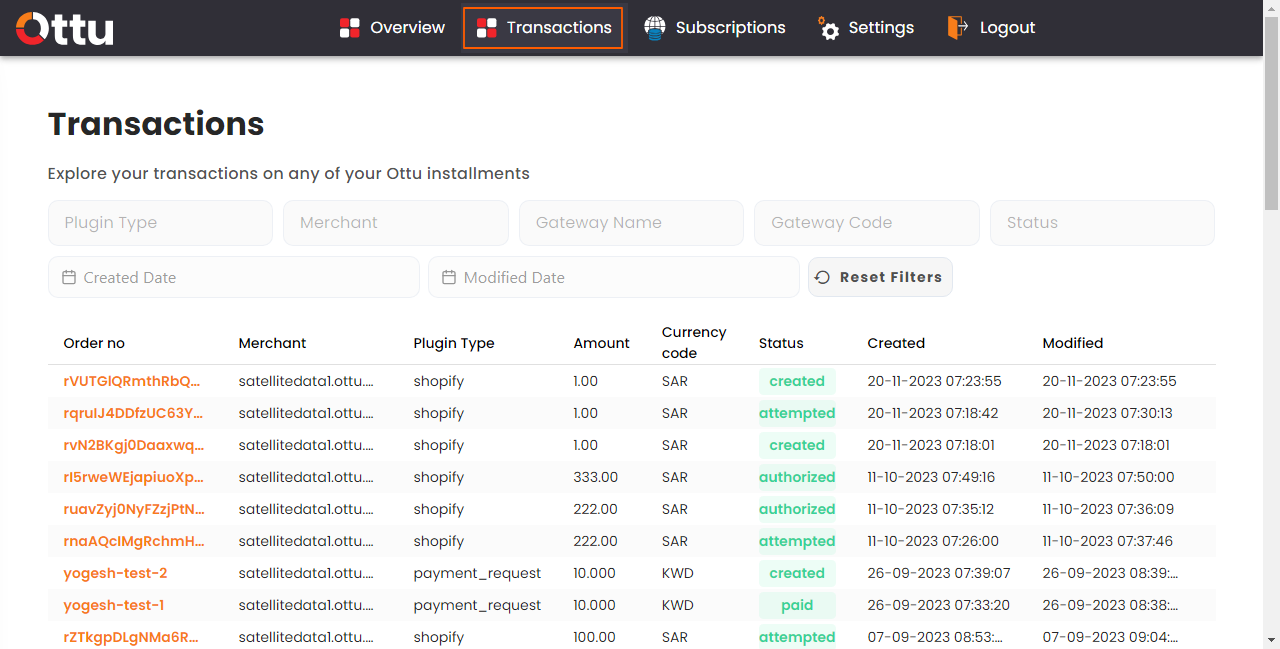The width and height of the screenshot is (1280, 649).
Task: Click the Reset Filters button
Action: click(880, 277)
